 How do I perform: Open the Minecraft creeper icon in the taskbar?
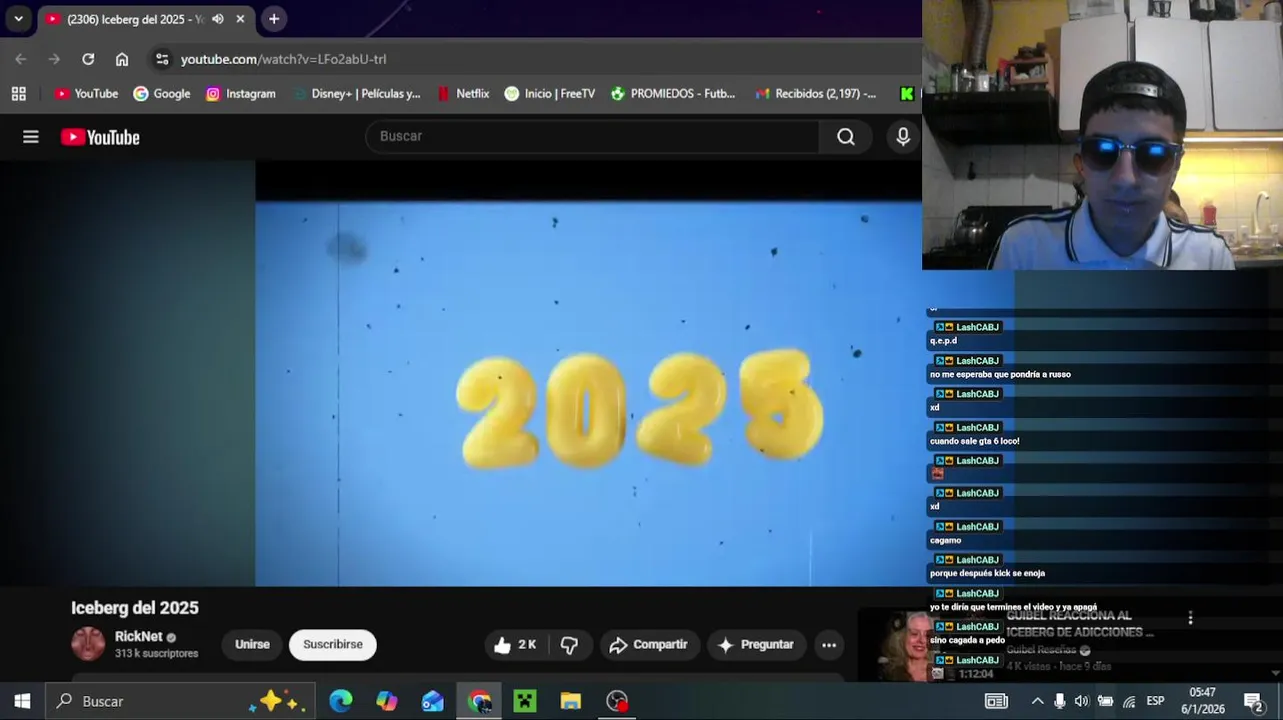pos(525,701)
